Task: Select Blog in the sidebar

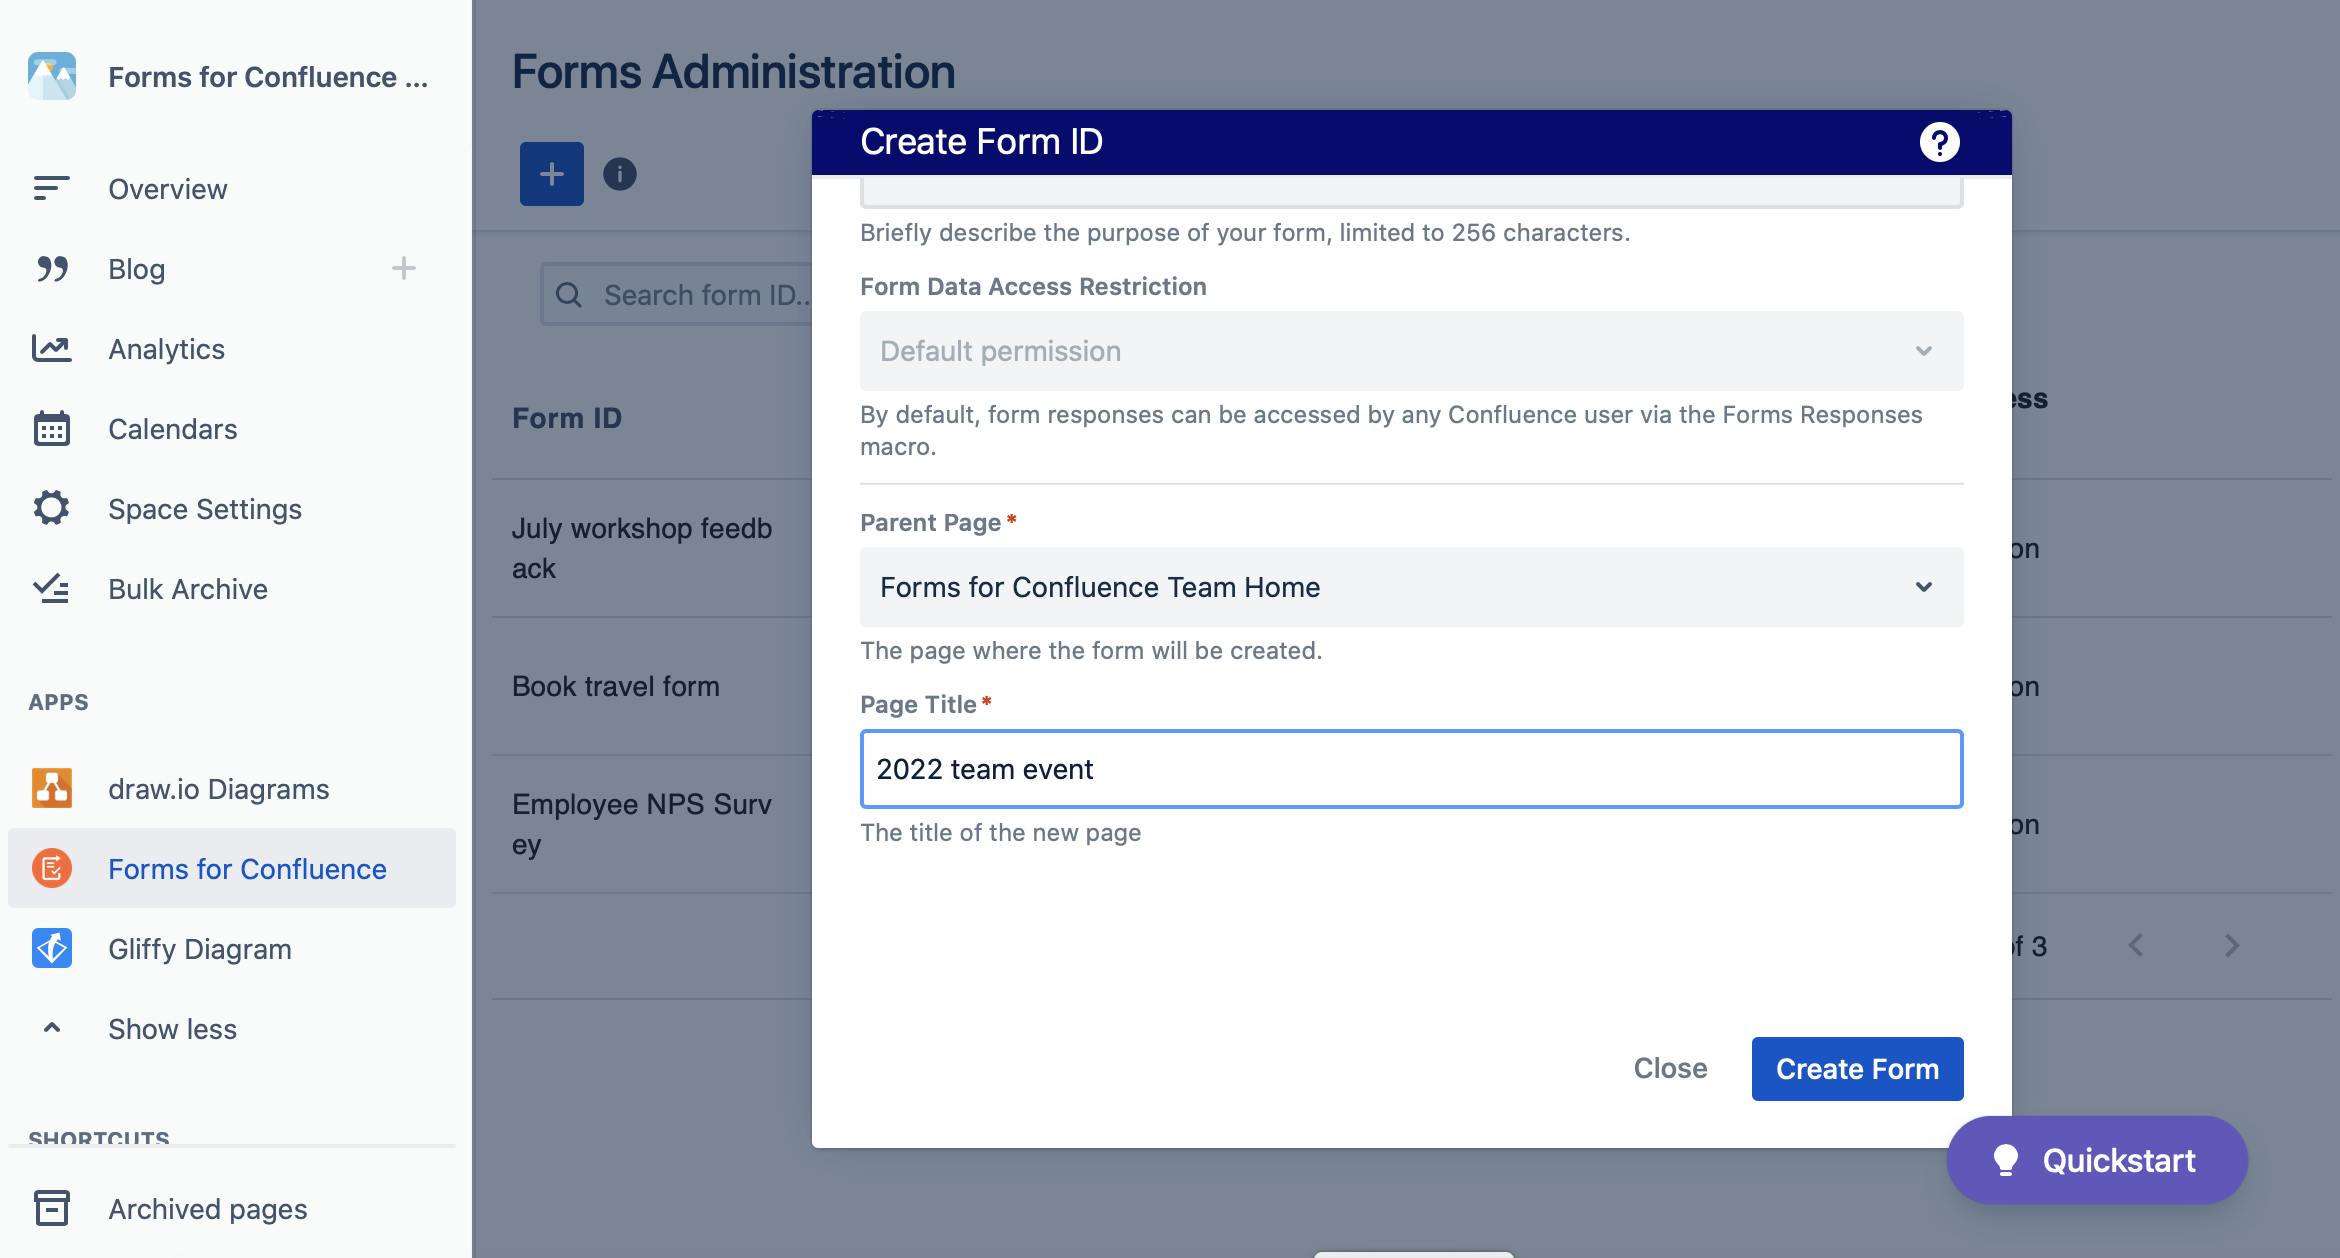Action: 136,268
